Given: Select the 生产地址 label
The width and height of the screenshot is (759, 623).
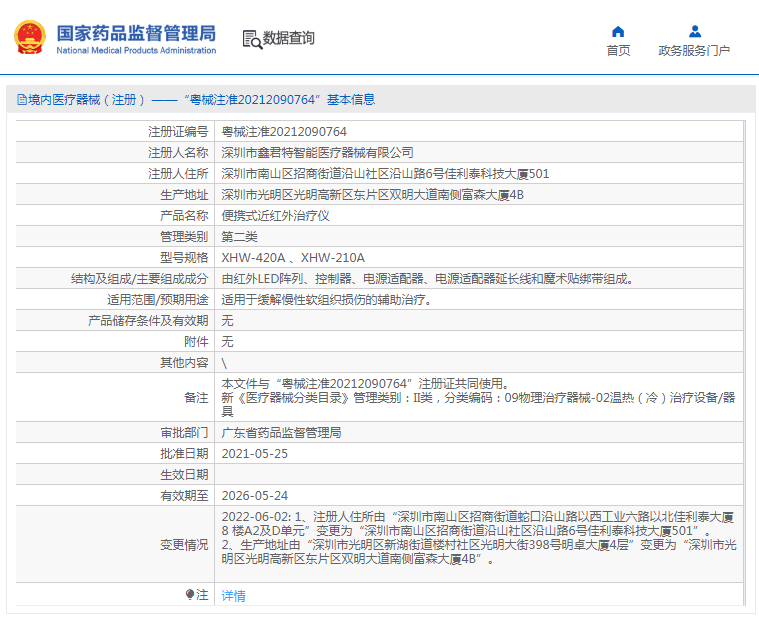Looking at the screenshot, I should (184, 195).
